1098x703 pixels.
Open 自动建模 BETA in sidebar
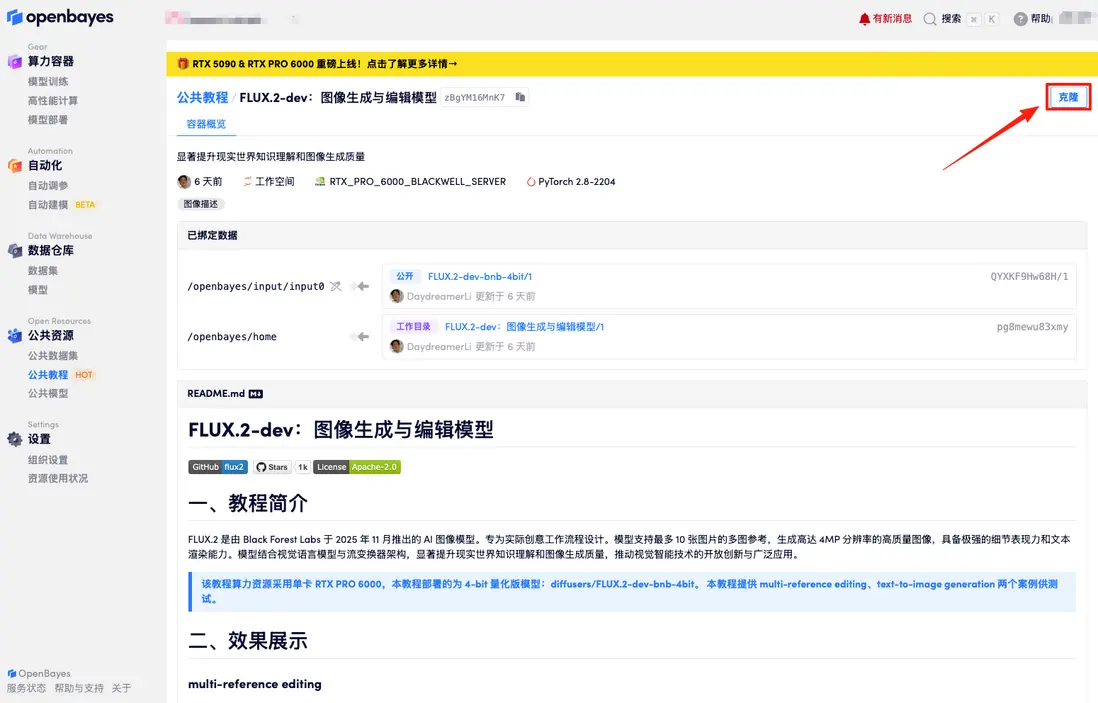point(61,204)
